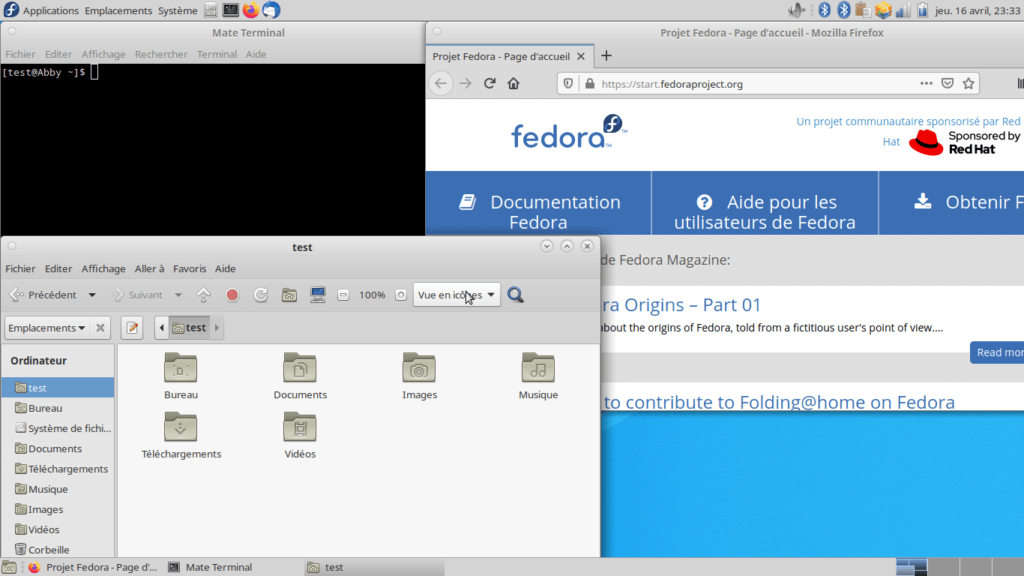
Task: Click the zoom in icon after 100%
Action: [401, 295]
